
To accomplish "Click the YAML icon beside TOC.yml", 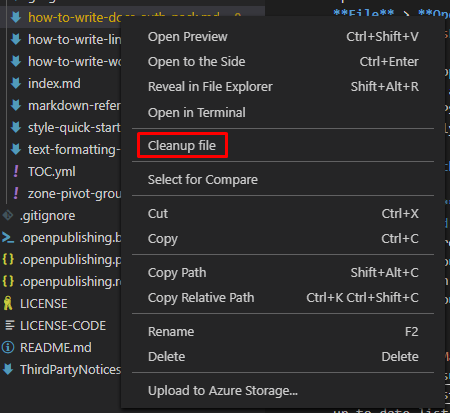I will [x=16, y=171].
